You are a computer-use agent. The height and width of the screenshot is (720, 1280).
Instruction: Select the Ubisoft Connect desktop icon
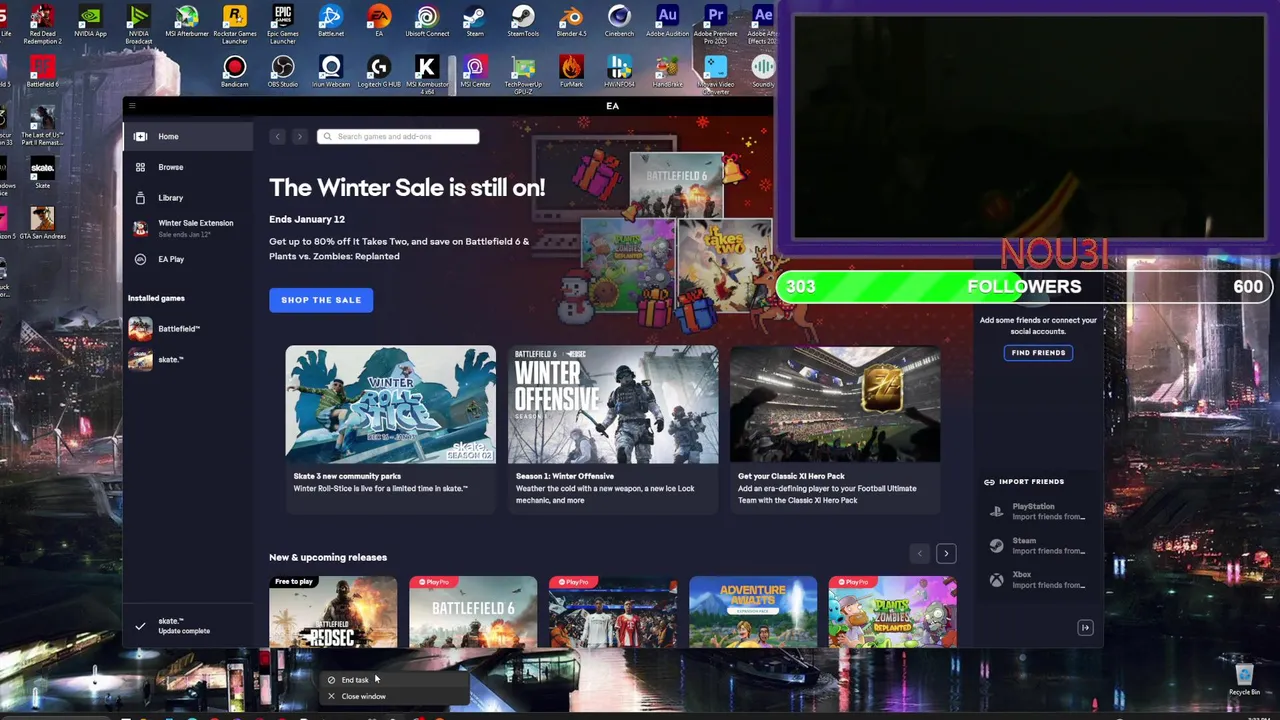tap(427, 22)
